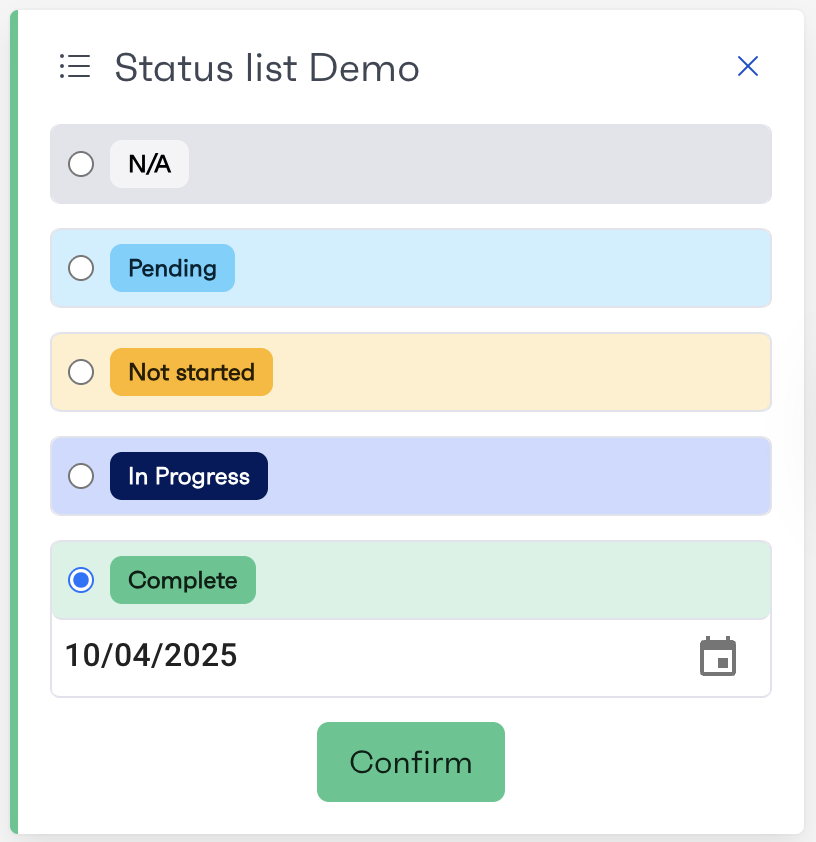
Task: Click the grey N/A label chip
Action: pos(149,164)
